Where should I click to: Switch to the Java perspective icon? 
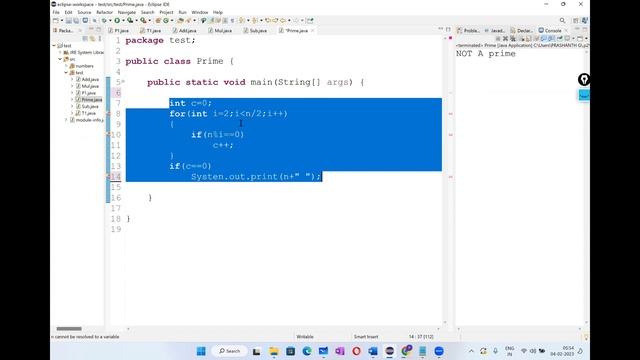pyautogui.click(x=584, y=20)
